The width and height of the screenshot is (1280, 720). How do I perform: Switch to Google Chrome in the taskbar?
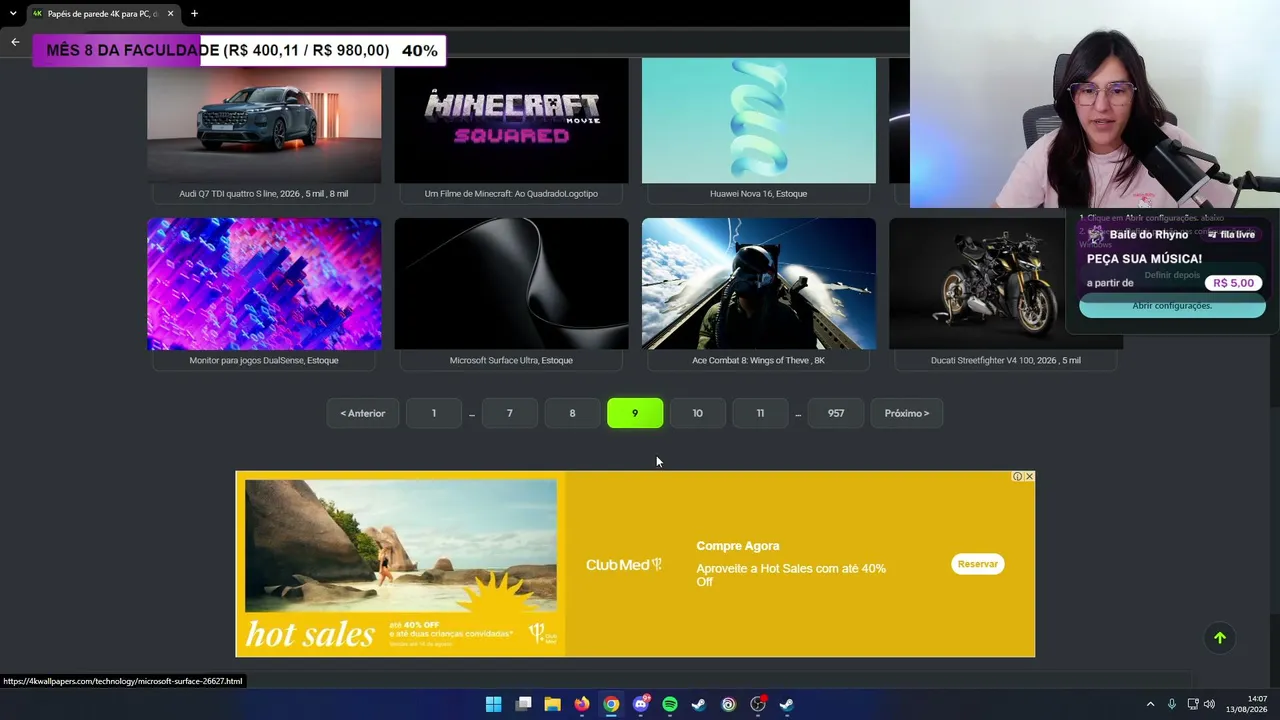click(611, 704)
